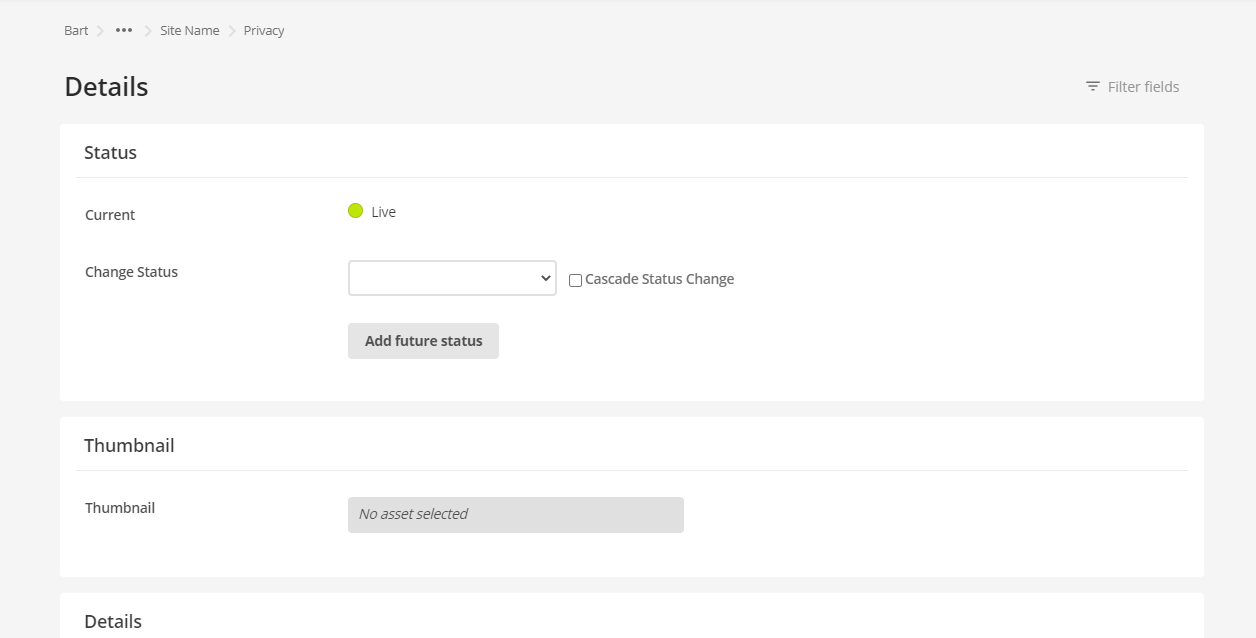The image size is (1256, 638).
Task: Click the lower Details section heading
Action: click(113, 622)
